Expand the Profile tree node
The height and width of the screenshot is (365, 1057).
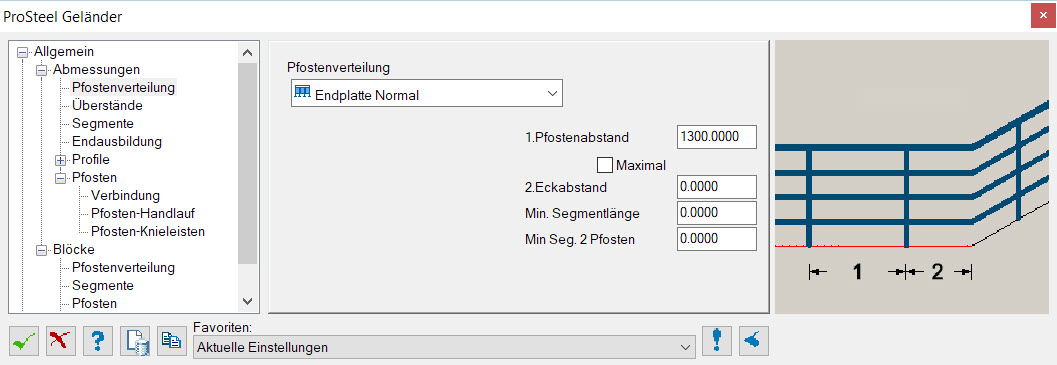61,160
